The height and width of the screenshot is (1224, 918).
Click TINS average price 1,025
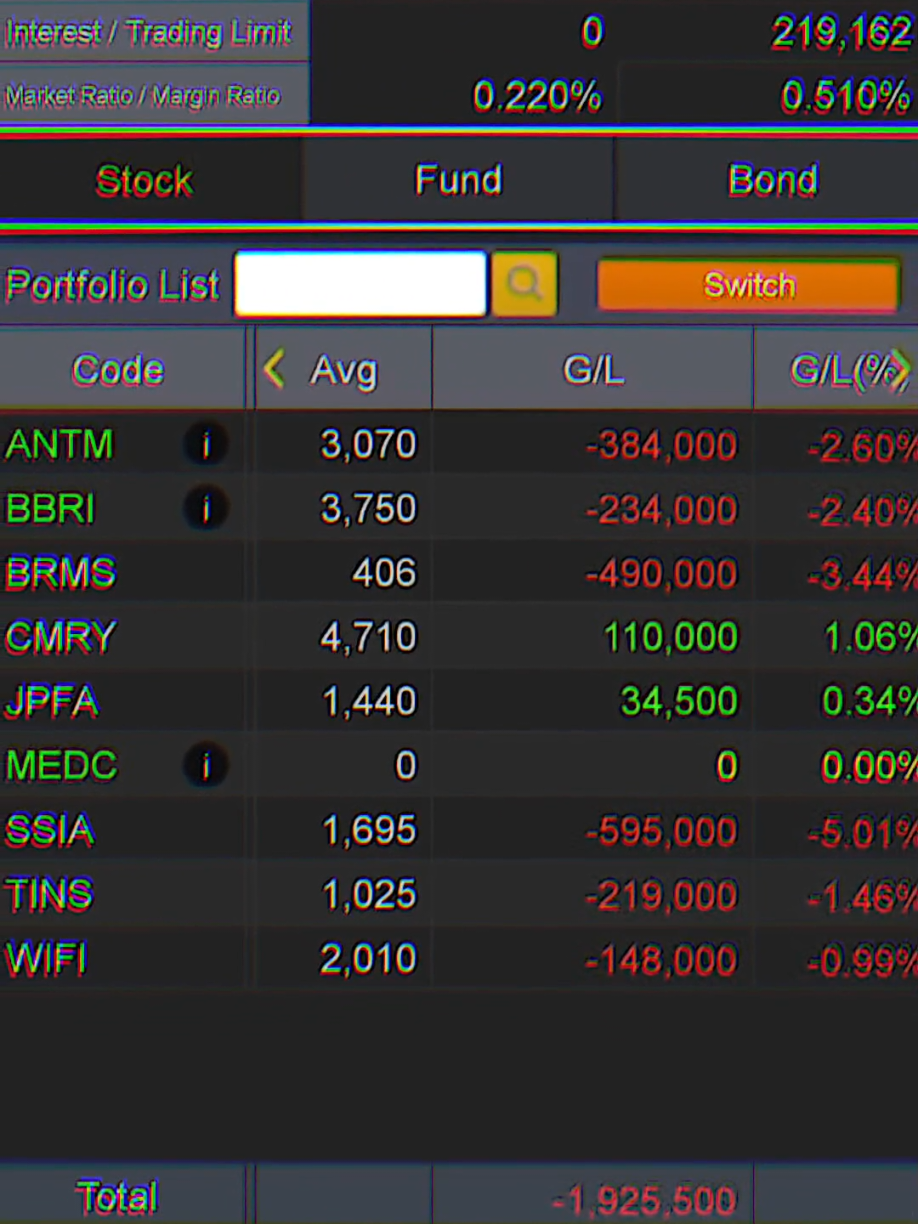pyautogui.click(x=368, y=895)
